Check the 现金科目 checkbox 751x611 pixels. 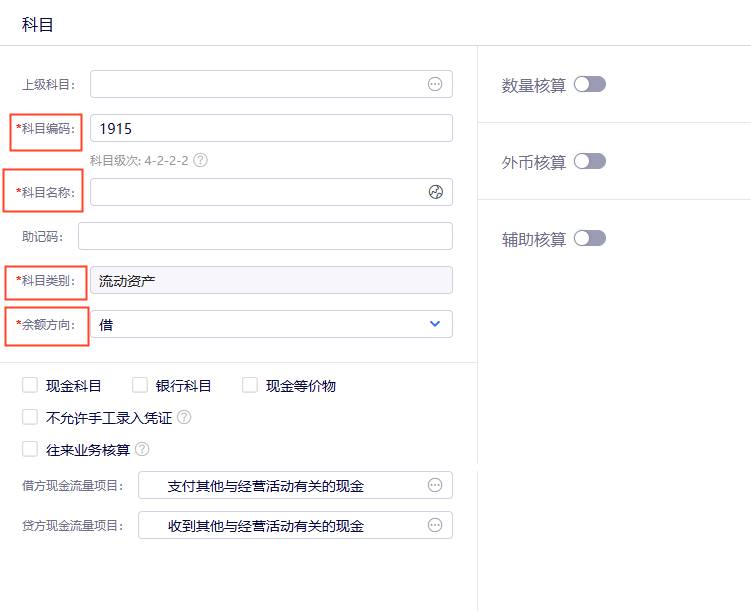click(30, 385)
